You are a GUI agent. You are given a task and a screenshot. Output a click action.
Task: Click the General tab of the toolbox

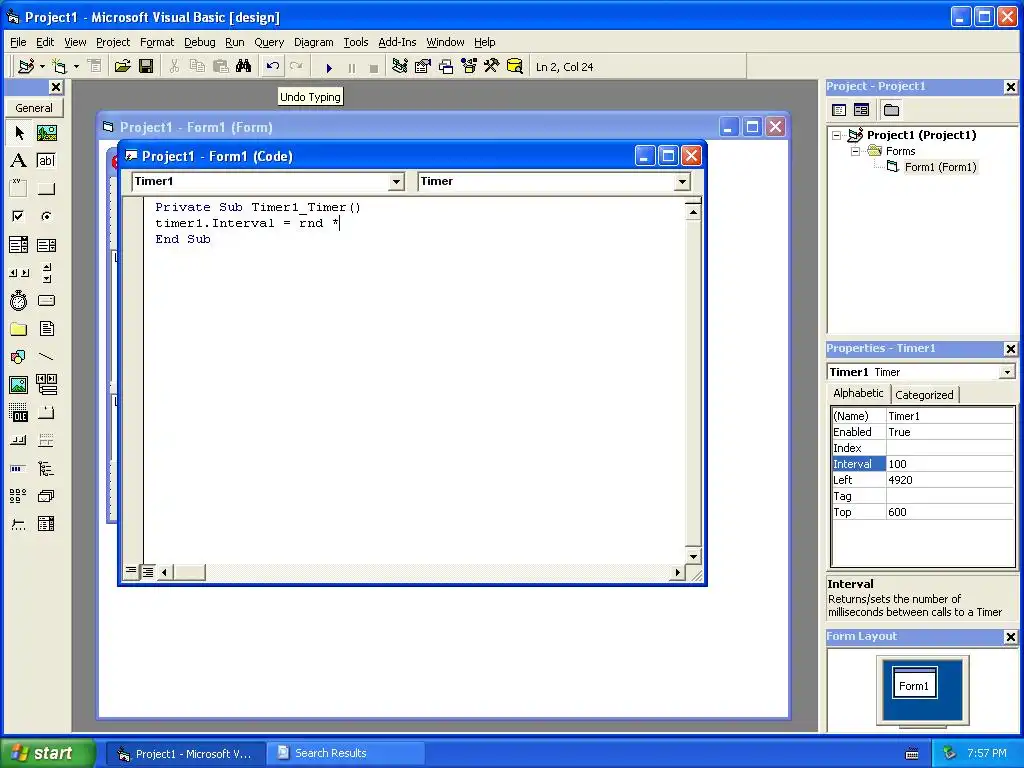pos(34,108)
